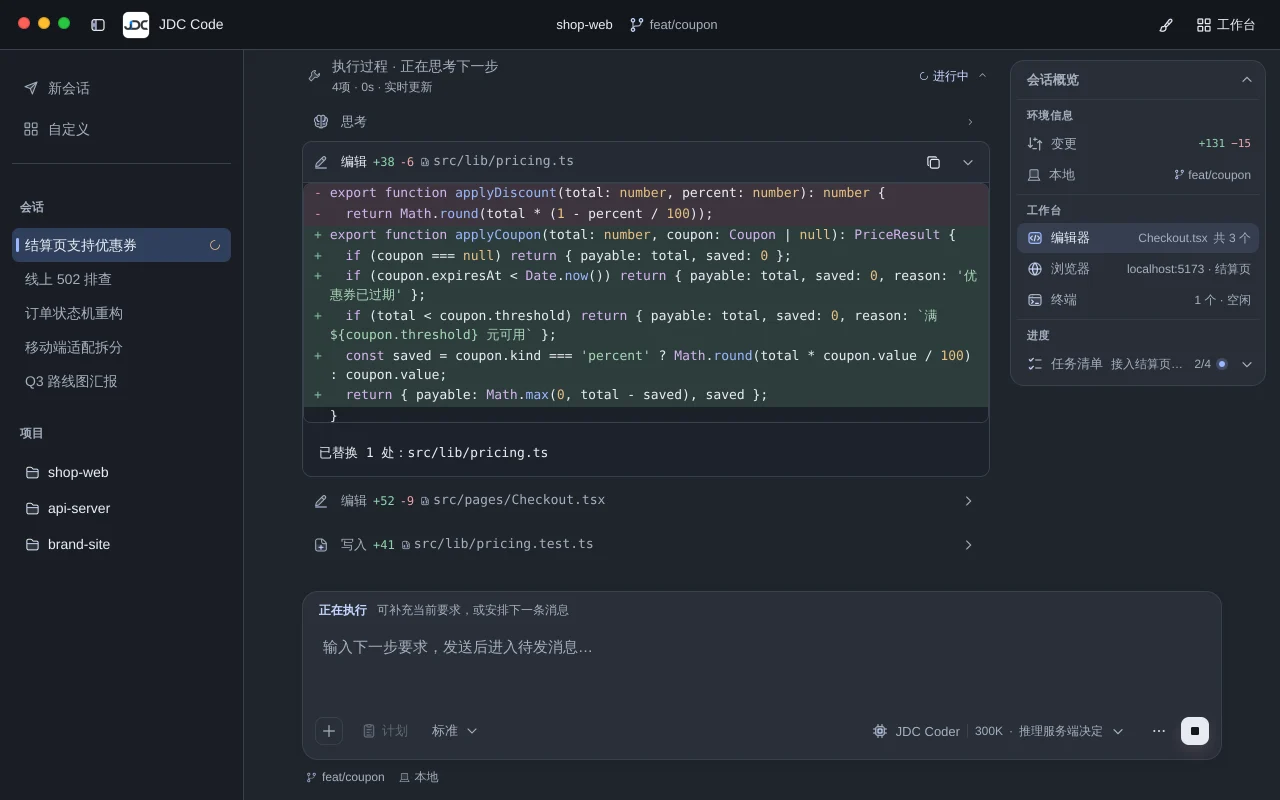Start a 新会话 new conversation
This screenshot has width=1280, height=800.
[x=121, y=88]
